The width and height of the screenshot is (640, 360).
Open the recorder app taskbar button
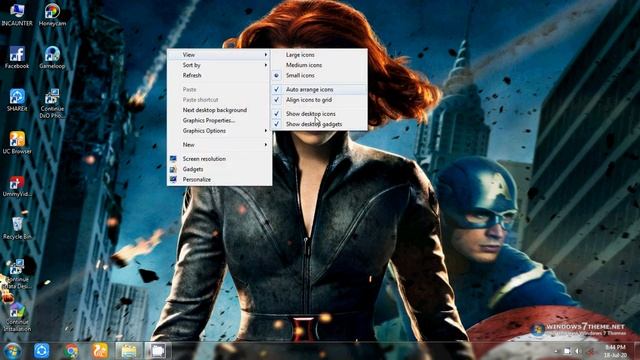coord(157,351)
